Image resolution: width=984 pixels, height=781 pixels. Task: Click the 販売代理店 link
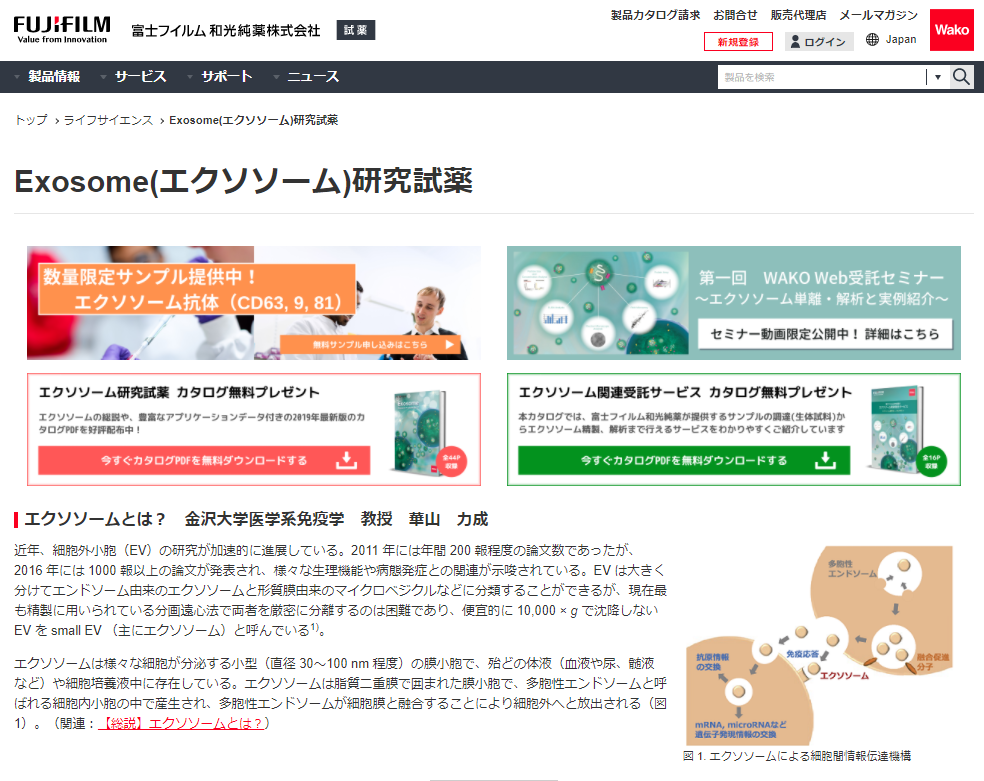click(798, 15)
